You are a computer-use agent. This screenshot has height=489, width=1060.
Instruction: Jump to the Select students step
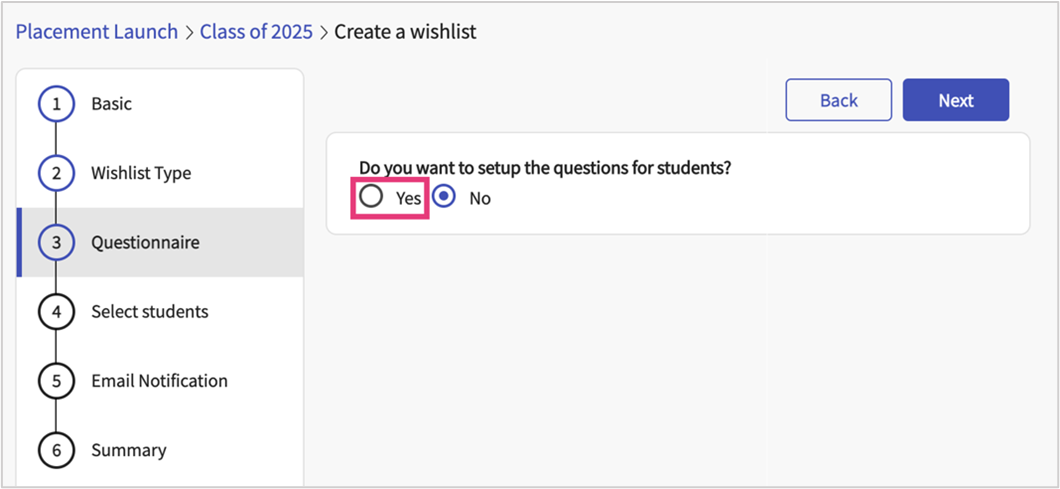[x=150, y=312]
